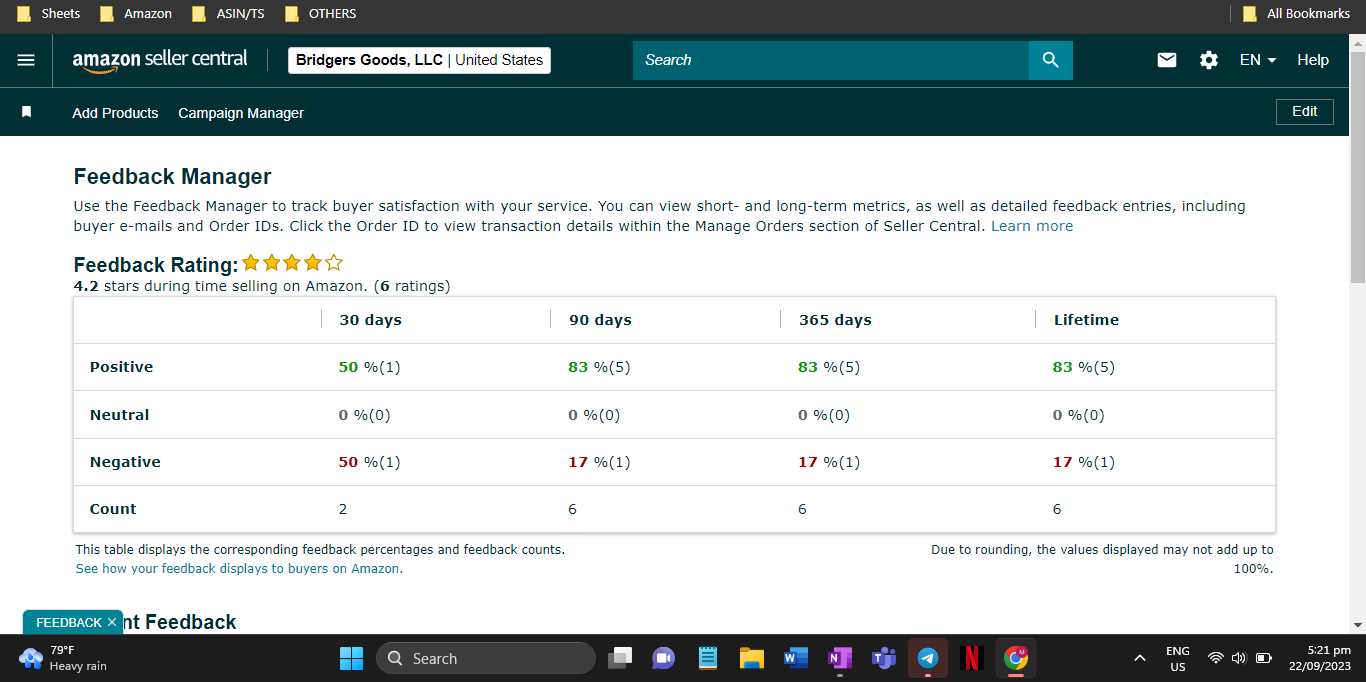Open the ASIN/TS bookmark folder
Viewport: 1366px width, 682px height.
point(229,14)
